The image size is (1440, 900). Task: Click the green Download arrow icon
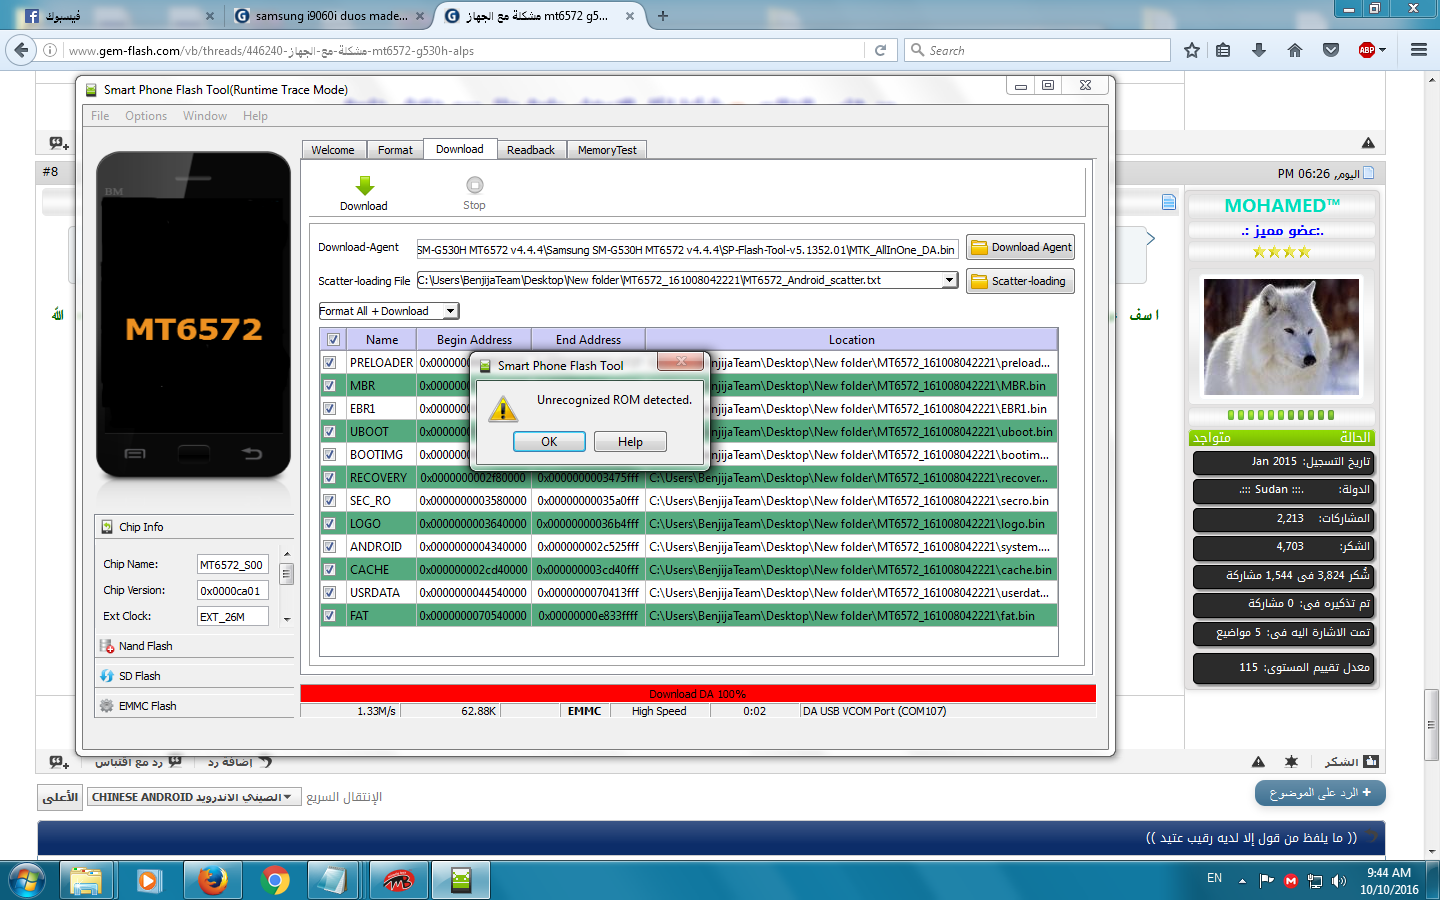pos(364,186)
